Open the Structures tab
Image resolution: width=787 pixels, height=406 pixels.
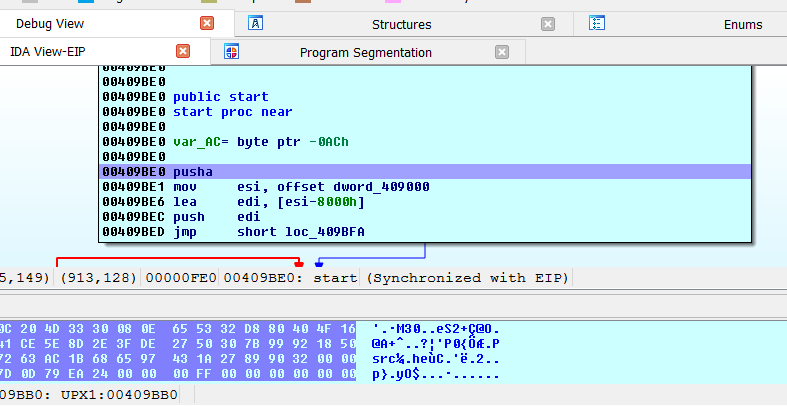click(401, 24)
